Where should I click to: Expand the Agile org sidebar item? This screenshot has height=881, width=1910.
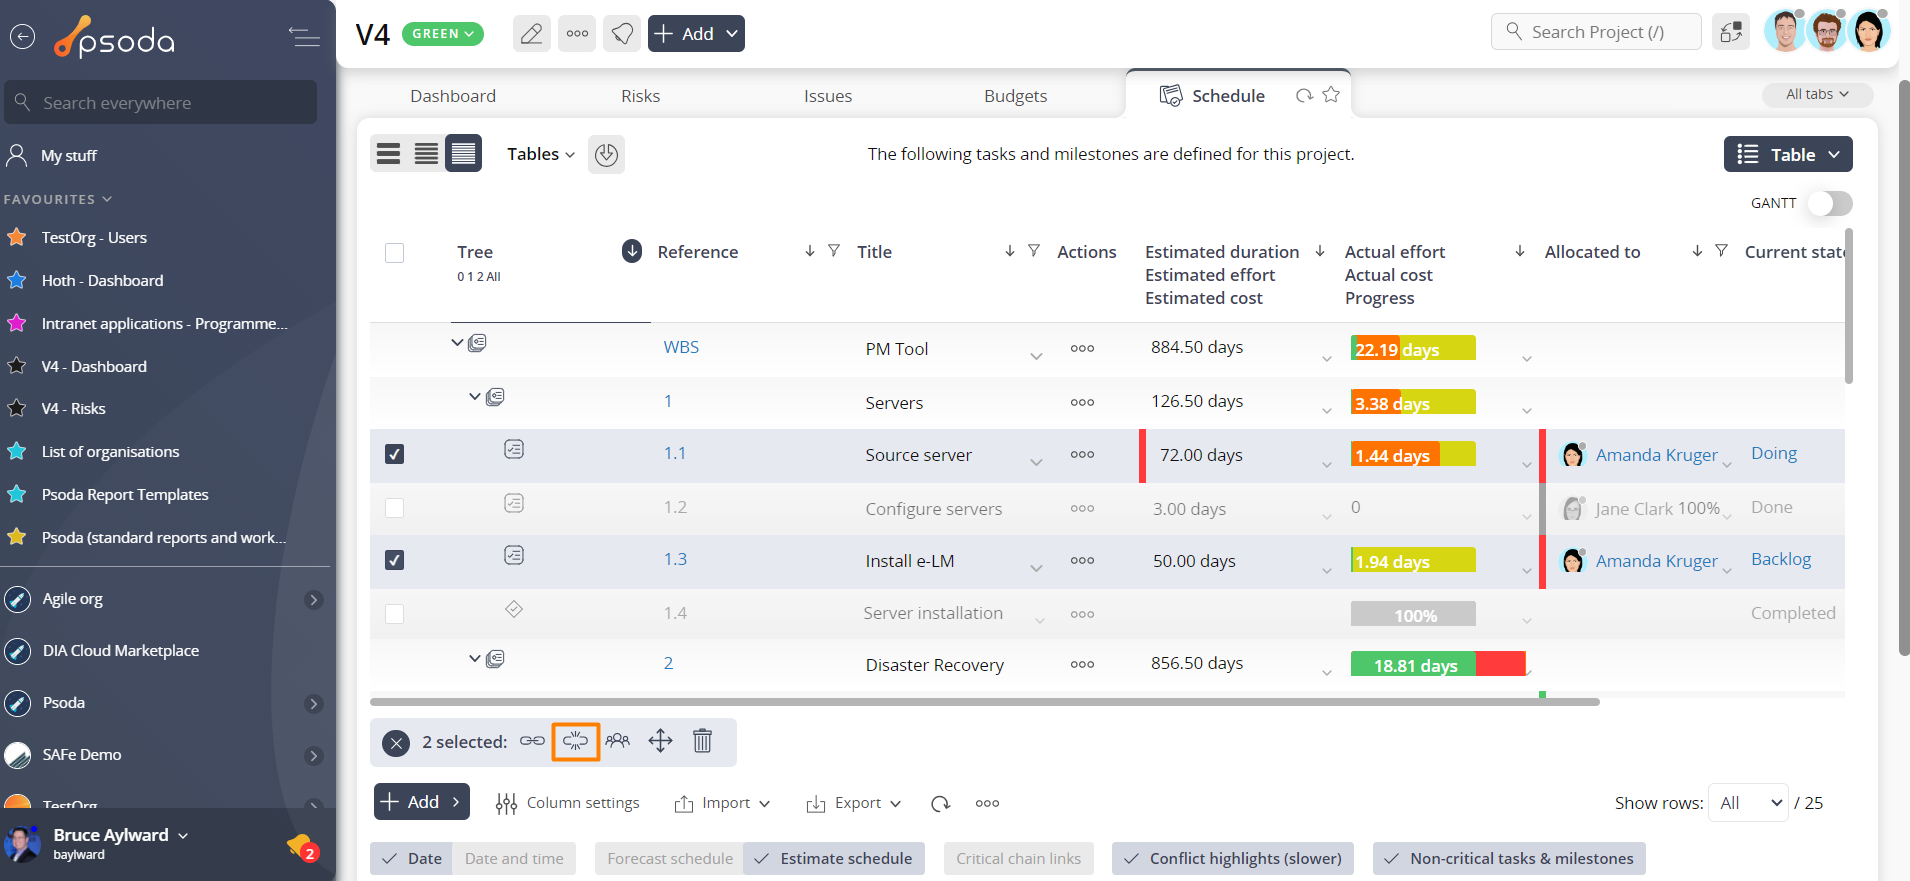[313, 599]
